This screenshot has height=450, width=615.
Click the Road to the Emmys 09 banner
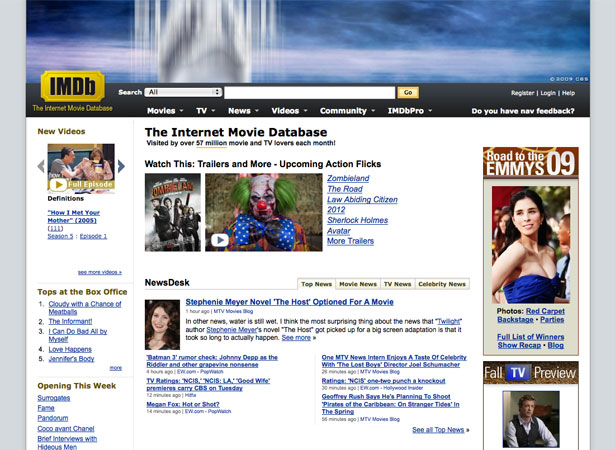531,162
